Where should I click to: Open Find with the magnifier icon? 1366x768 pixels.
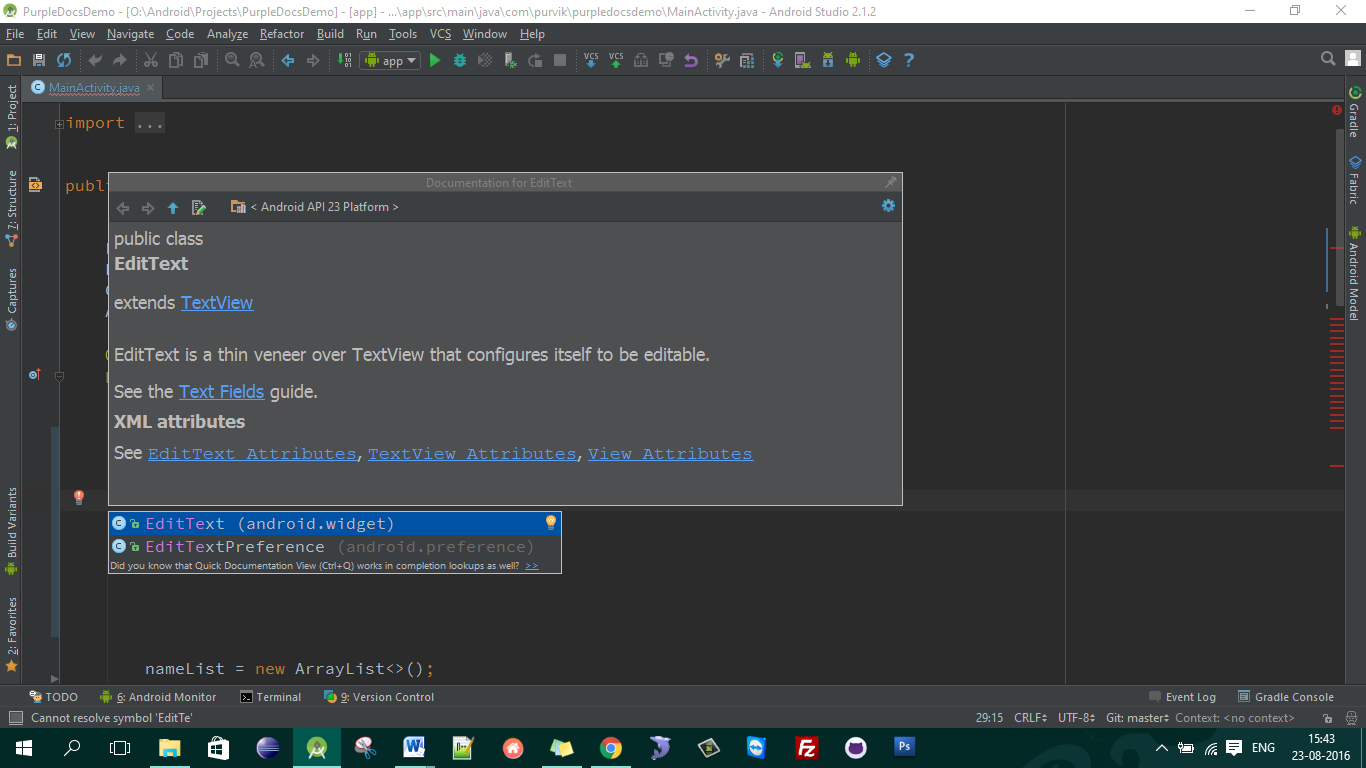click(x=232, y=60)
